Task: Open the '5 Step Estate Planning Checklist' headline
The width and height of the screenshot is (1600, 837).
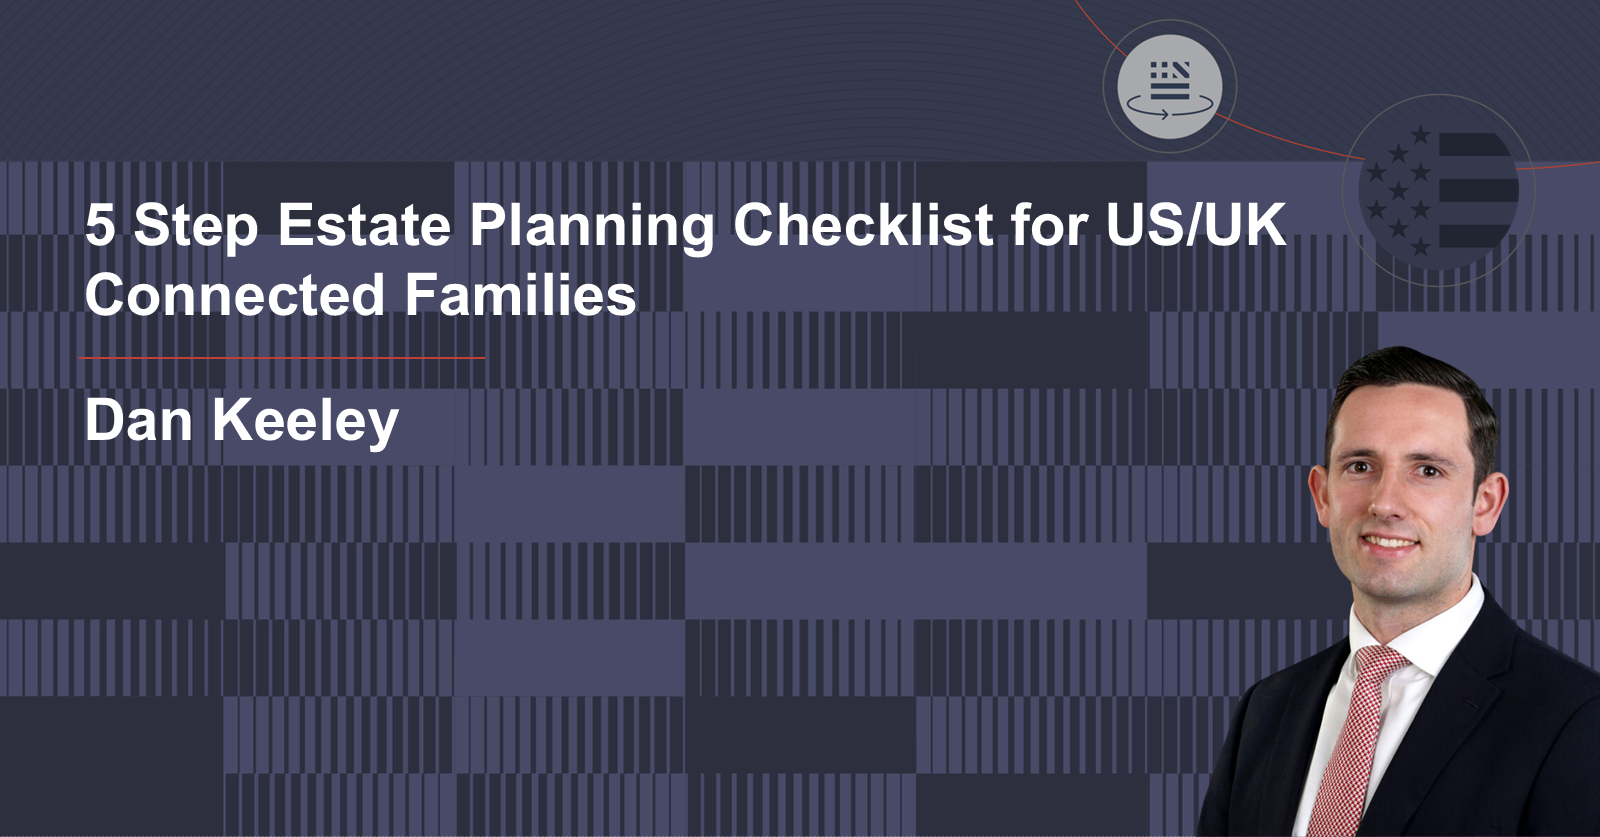Action: click(x=685, y=225)
